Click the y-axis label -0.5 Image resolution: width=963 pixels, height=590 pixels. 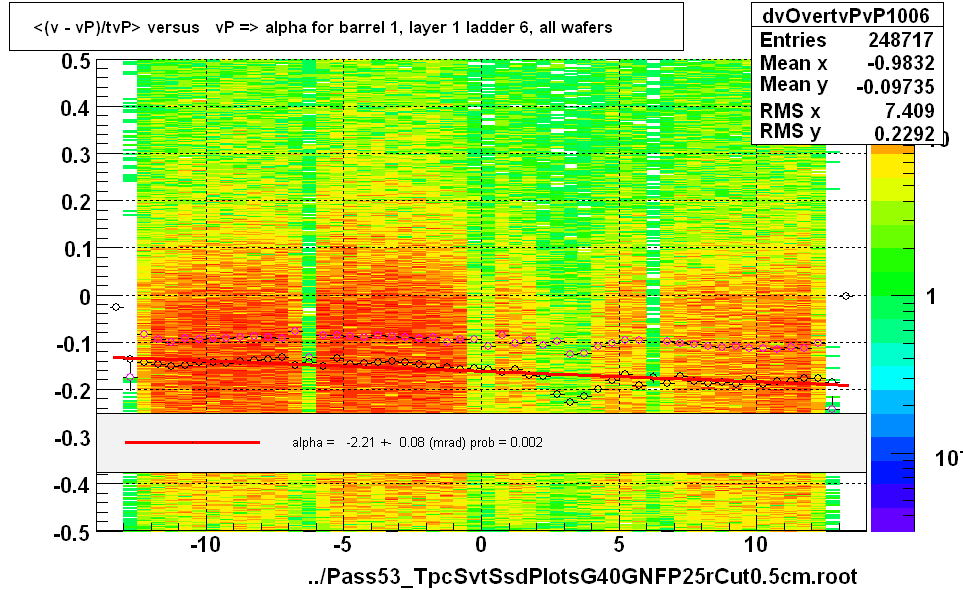72,532
